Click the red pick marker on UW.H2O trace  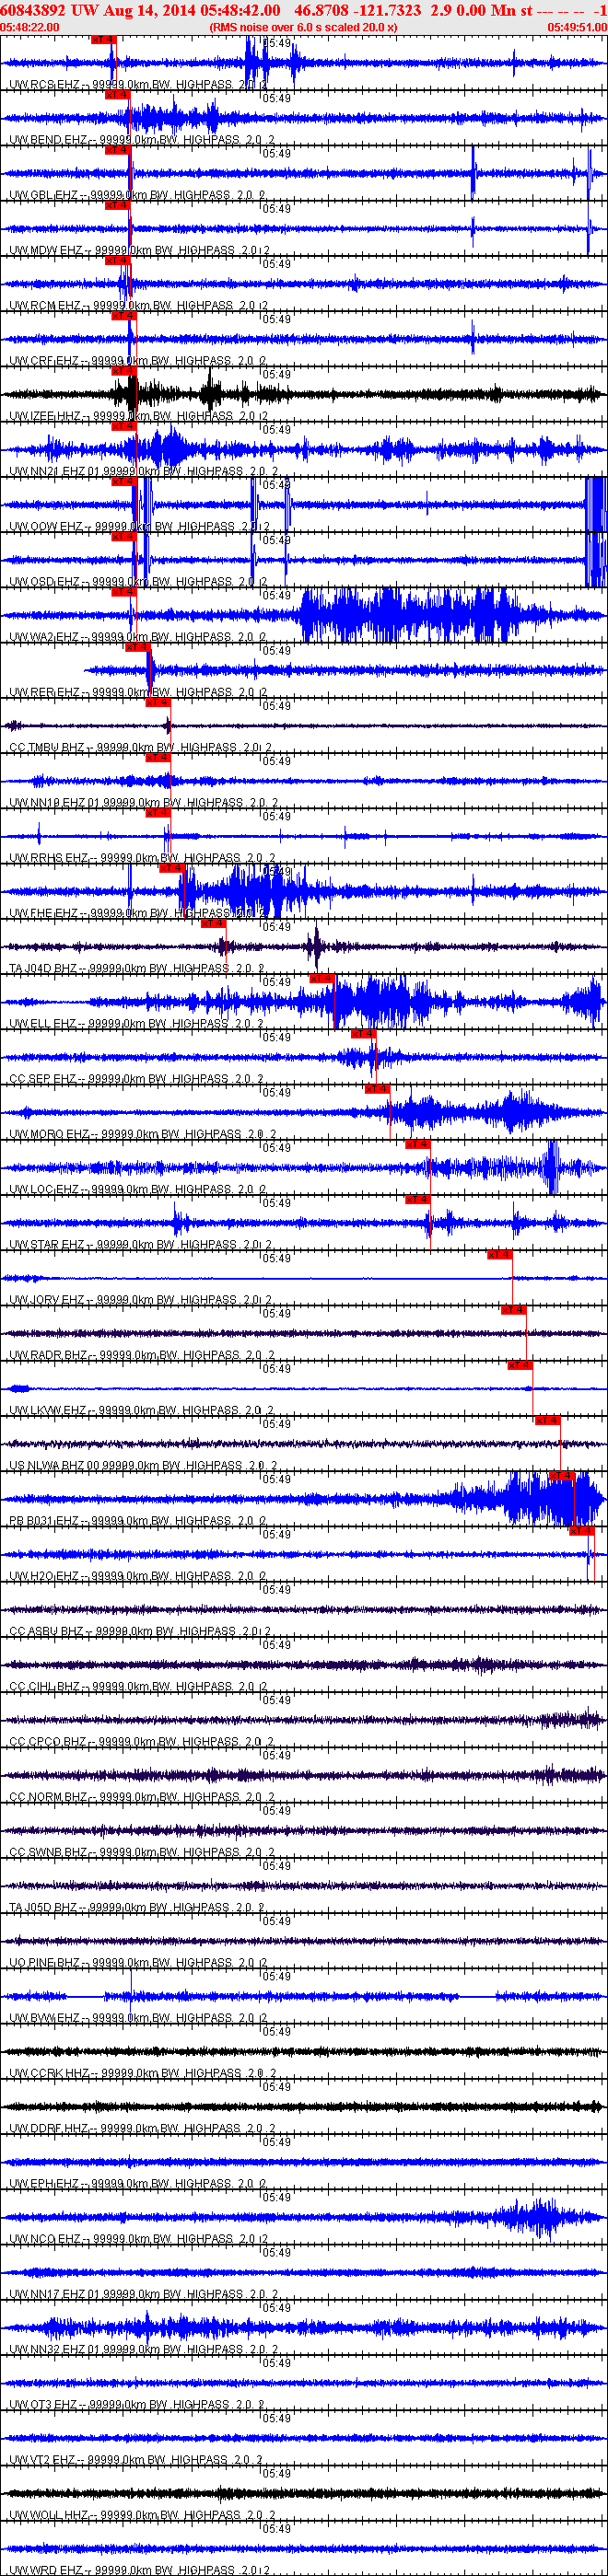(581, 1530)
